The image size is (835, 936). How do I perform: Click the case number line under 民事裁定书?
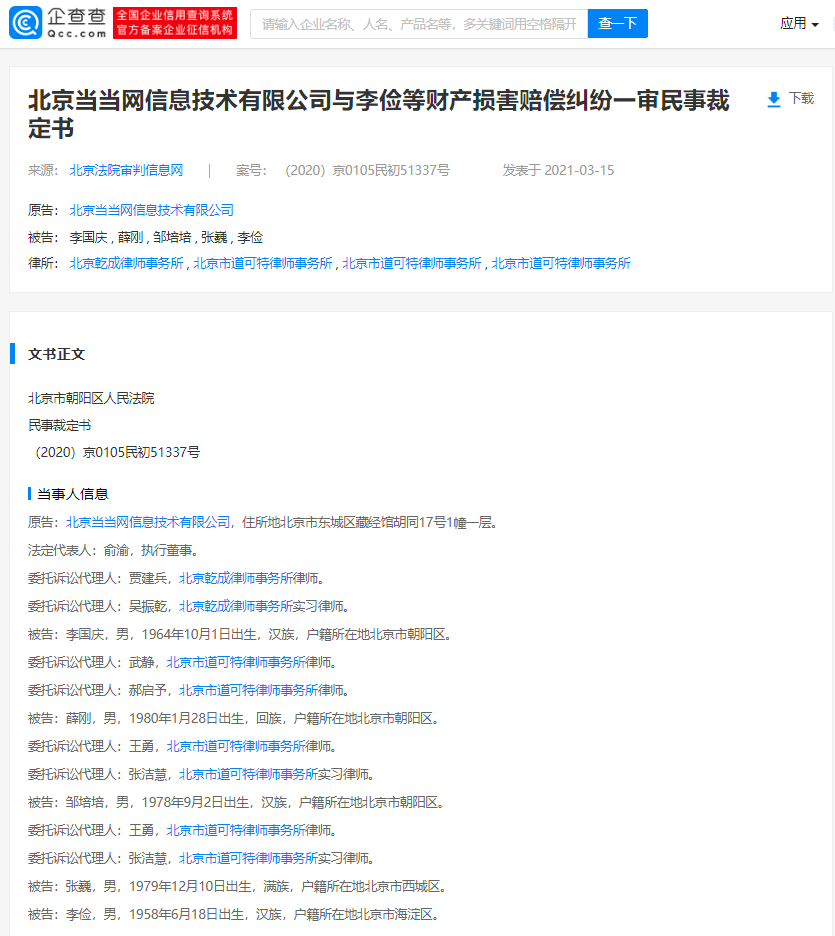(115, 452)
